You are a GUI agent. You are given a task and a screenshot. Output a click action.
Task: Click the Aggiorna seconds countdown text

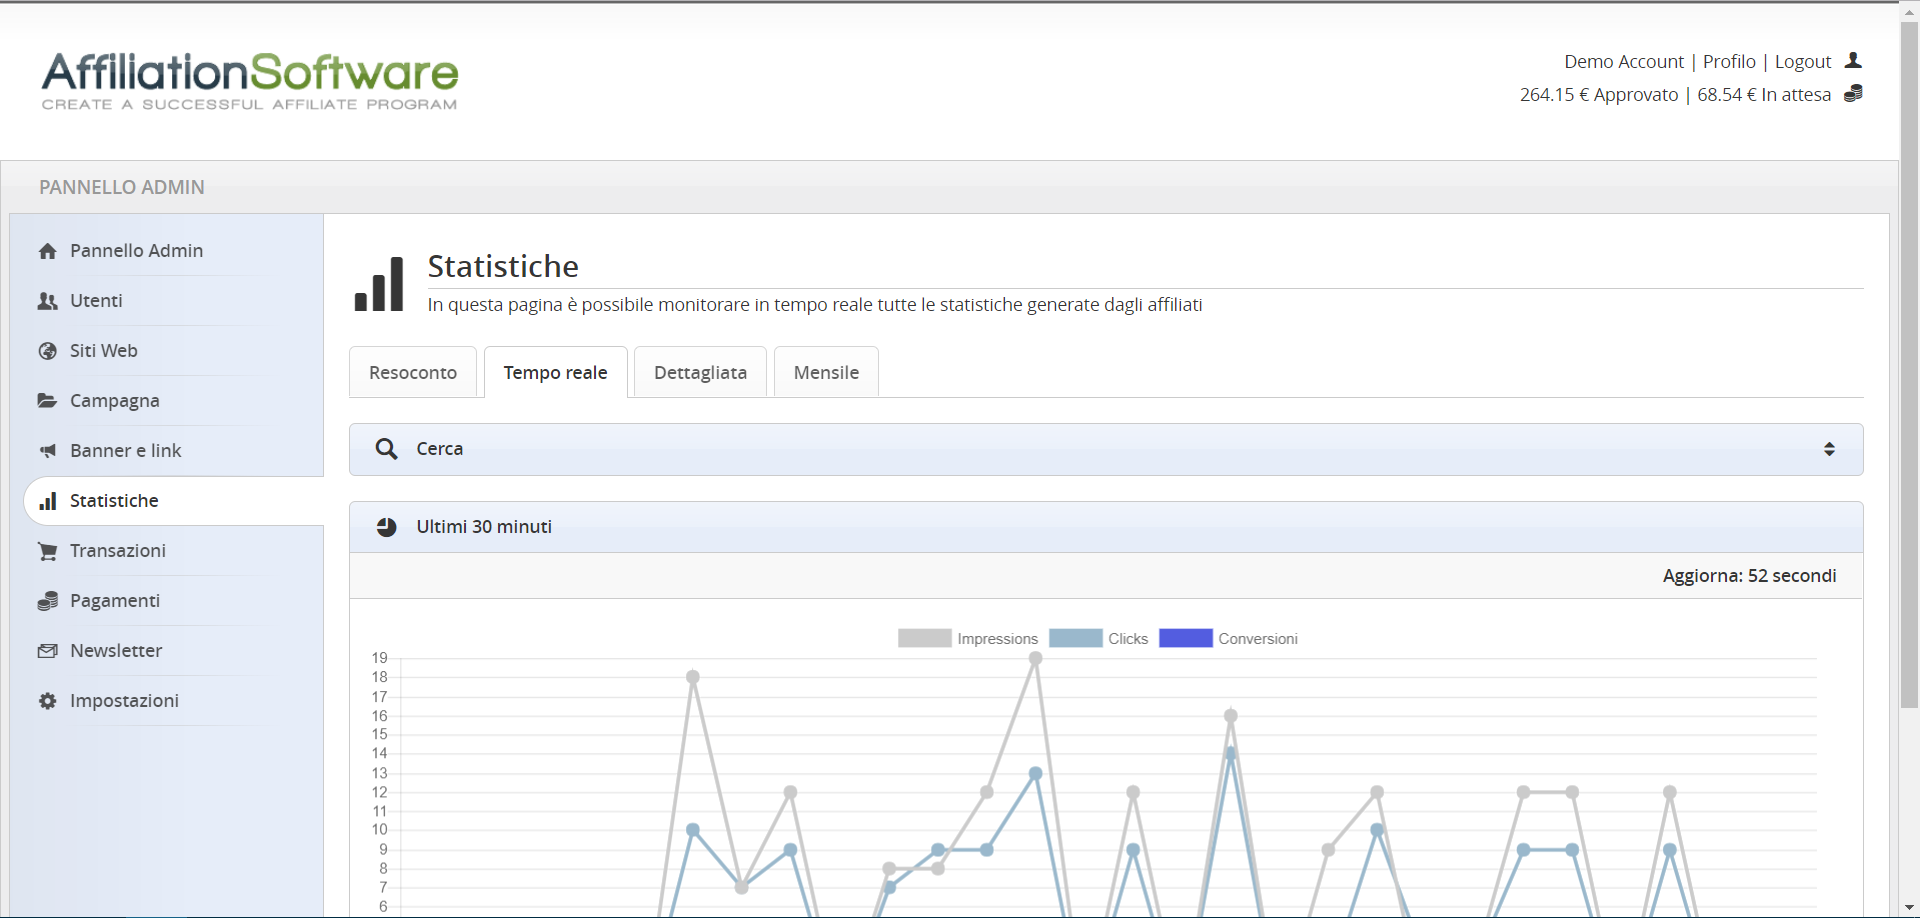coord(1749,576)
